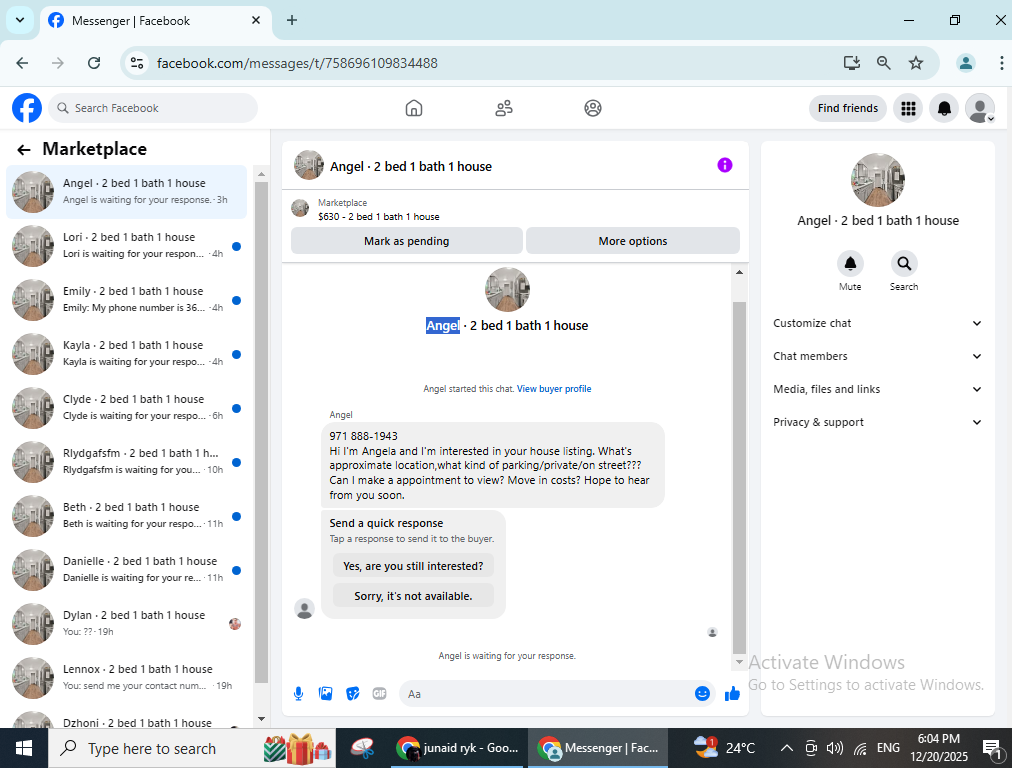Open conversation information purple icon
Image resolution: width=1012 pixels, height=768 pixels.
point(725,165)
